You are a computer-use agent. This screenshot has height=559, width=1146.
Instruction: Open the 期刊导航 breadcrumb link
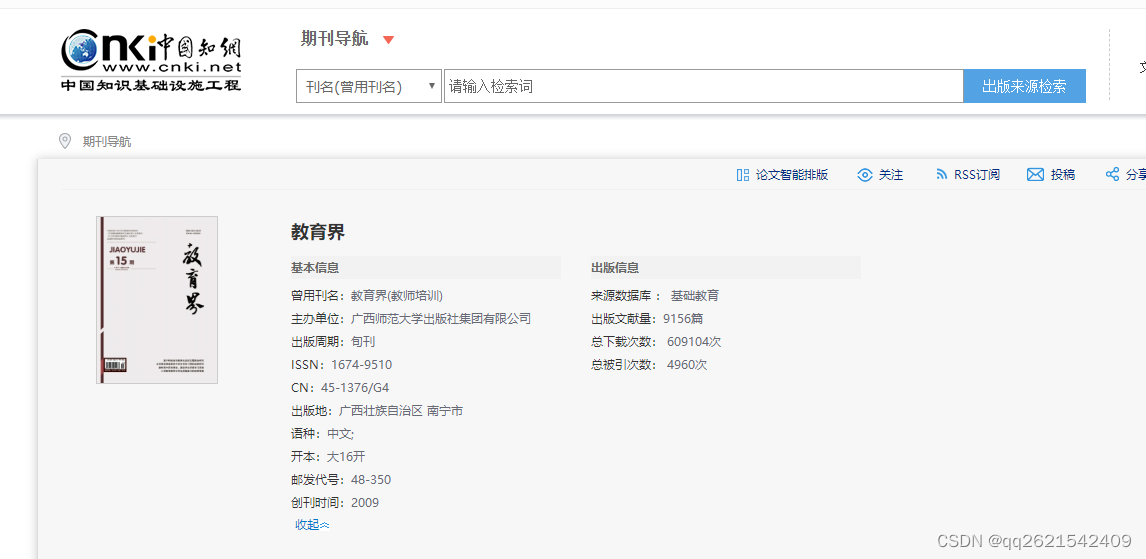(107, 142)
